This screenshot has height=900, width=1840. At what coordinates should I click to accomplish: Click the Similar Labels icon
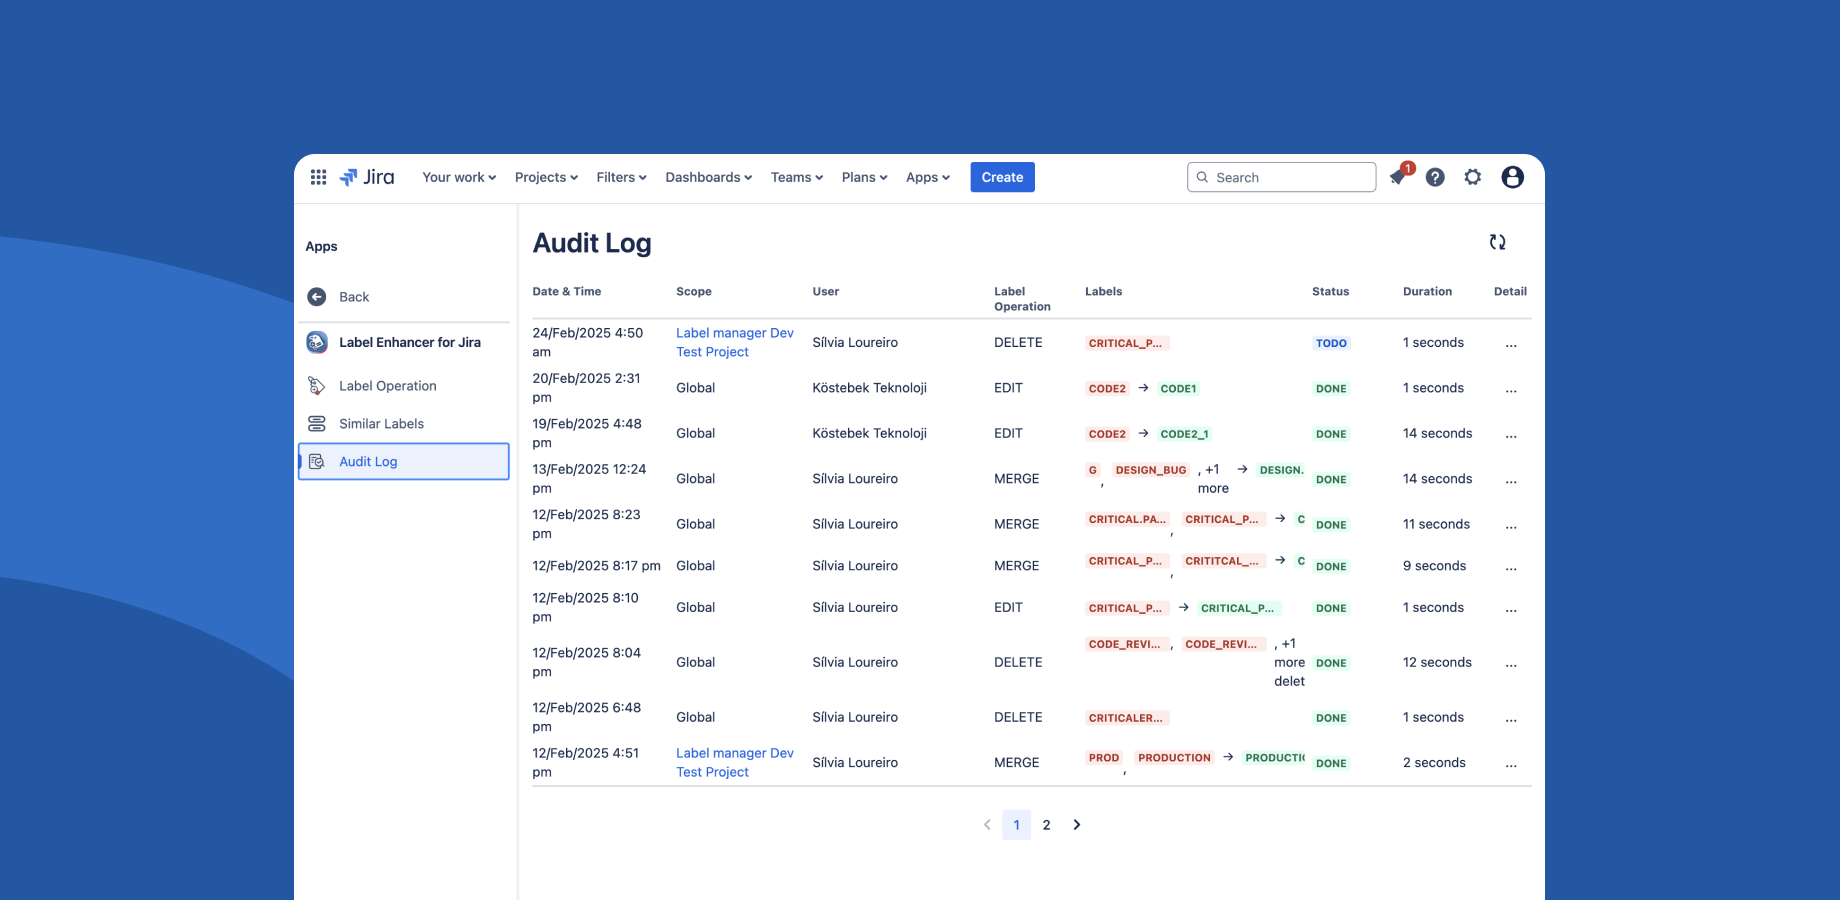click(x=317, y=424)
